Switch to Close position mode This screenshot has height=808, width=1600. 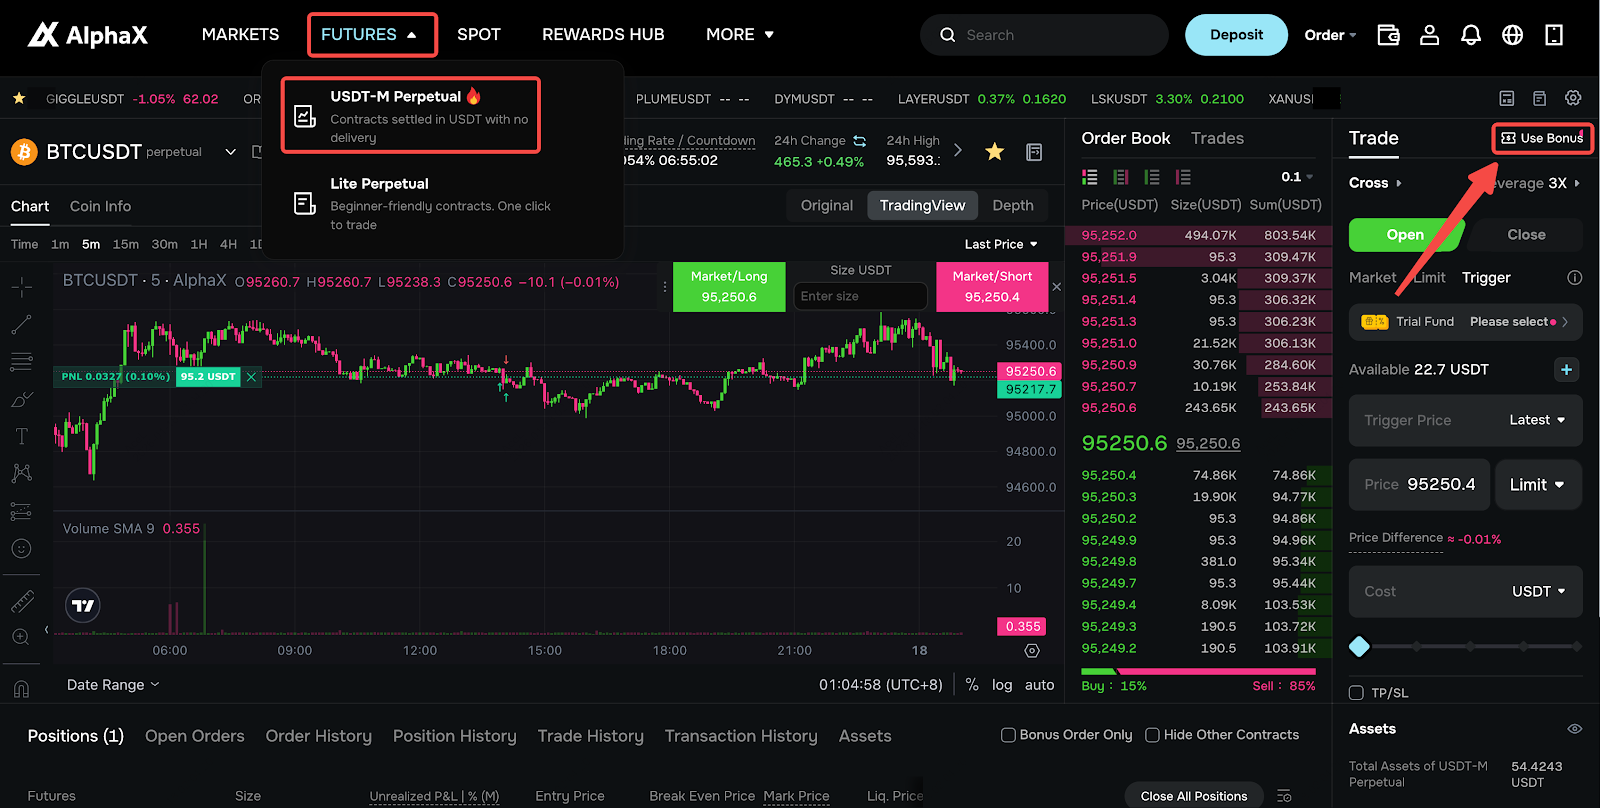pyautogui.click(x=1526, y=235)
